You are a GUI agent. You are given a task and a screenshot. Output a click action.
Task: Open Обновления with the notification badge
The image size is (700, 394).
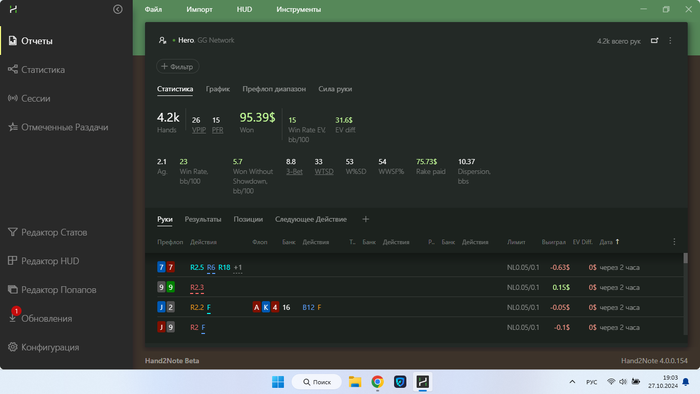coord(66,318)
